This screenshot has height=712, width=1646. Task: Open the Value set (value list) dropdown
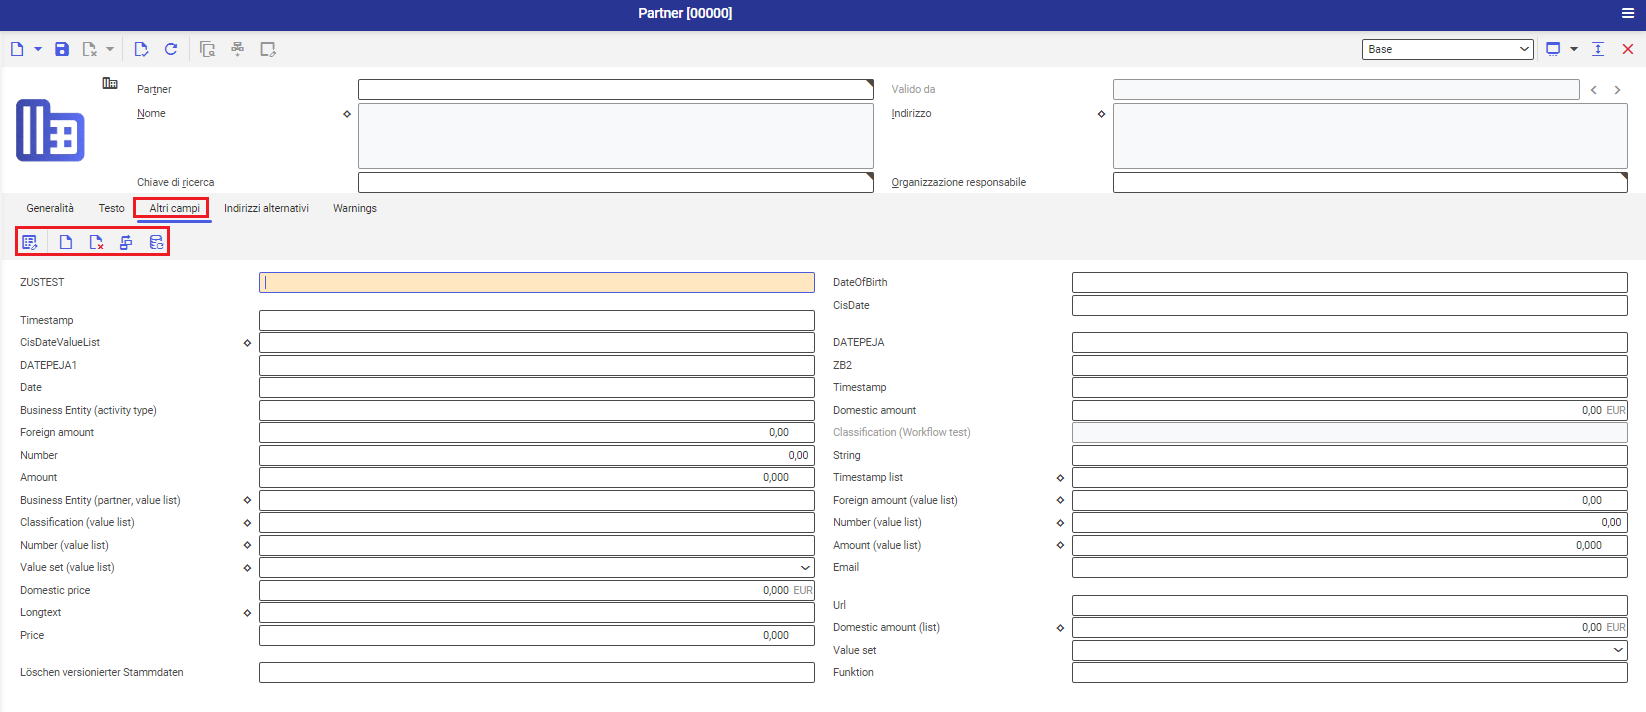click(x=805, y=568)
